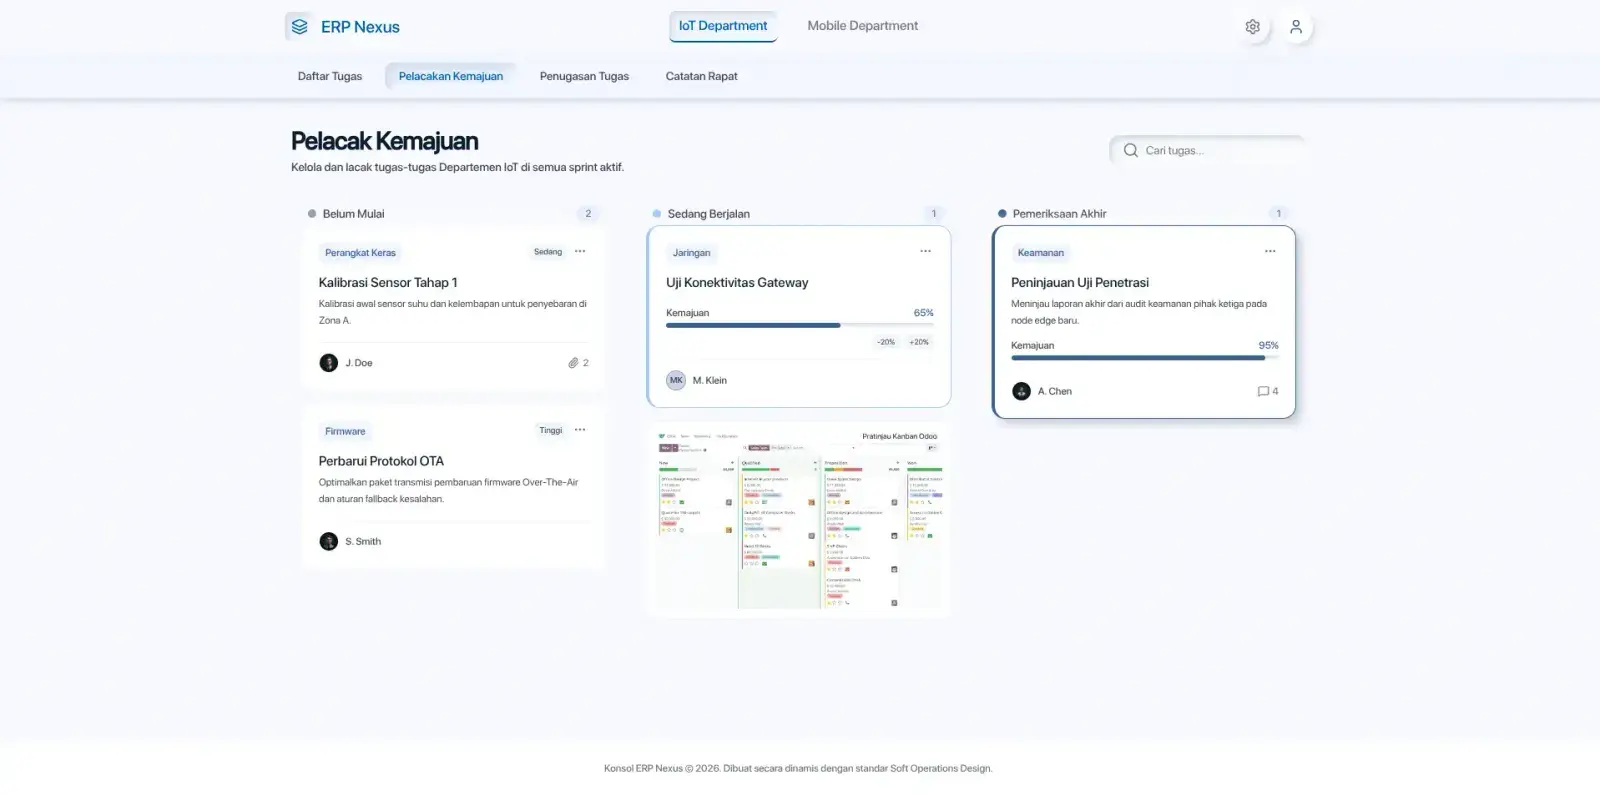
Task: Click the Keamanan tag
Action: click(1040, 253)
